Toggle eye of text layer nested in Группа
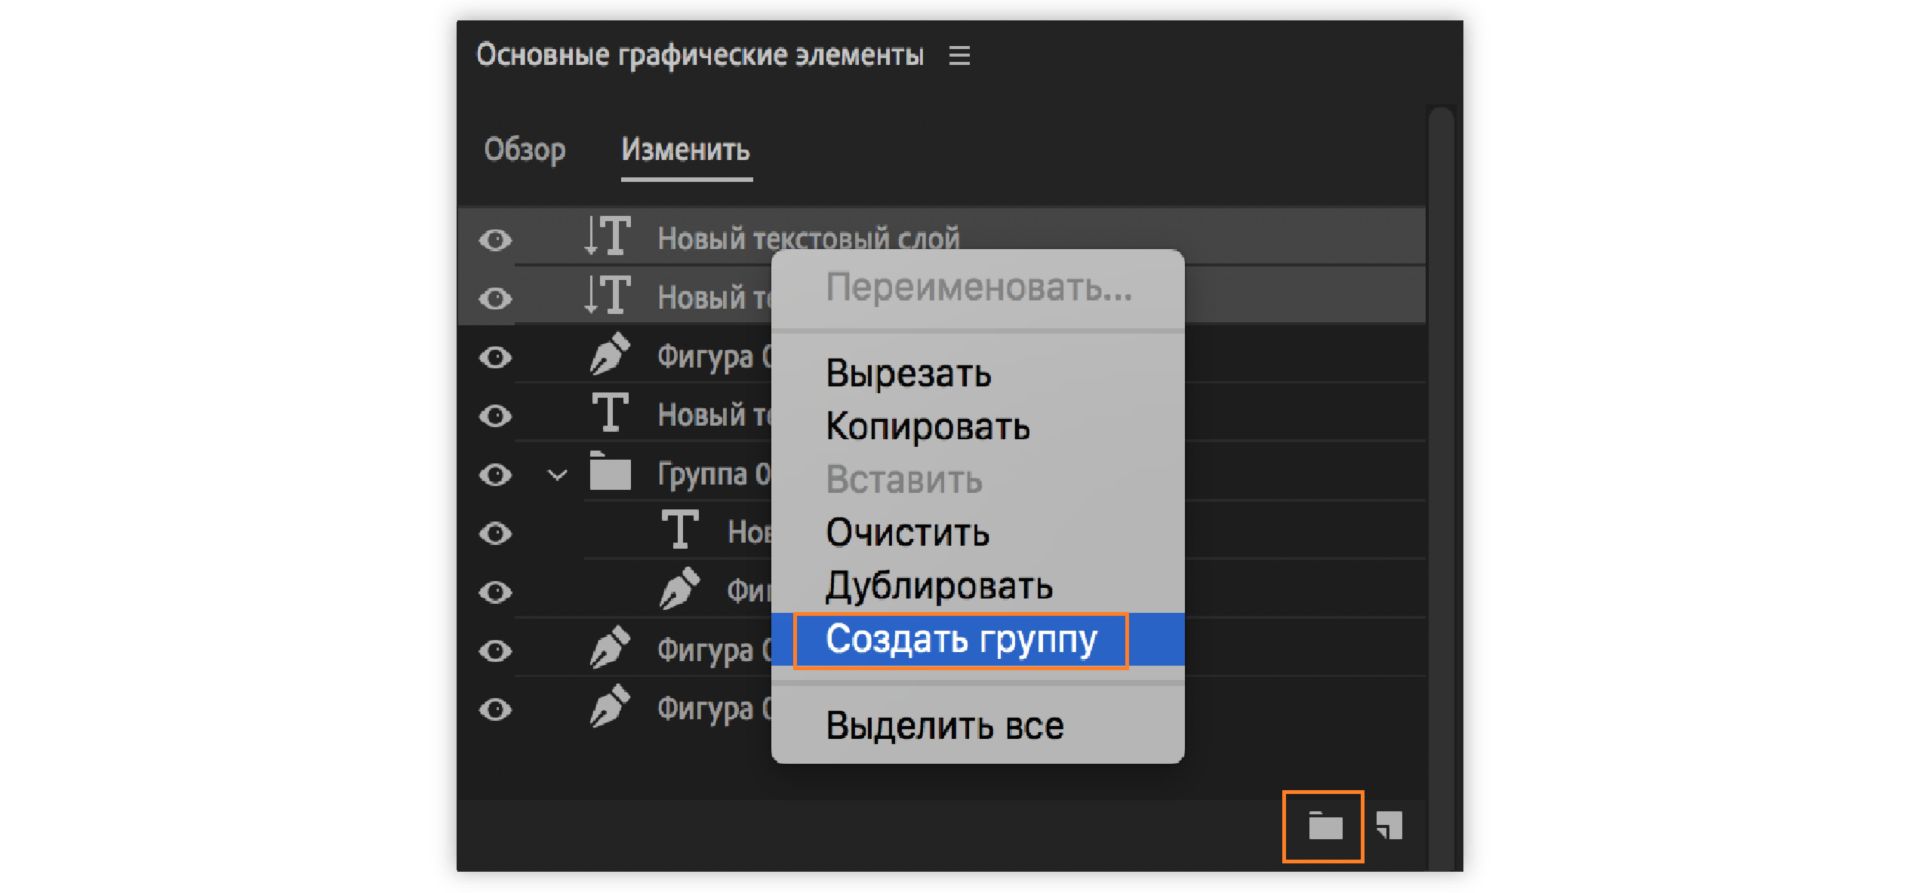1920x893 pixels. point(495,534)
